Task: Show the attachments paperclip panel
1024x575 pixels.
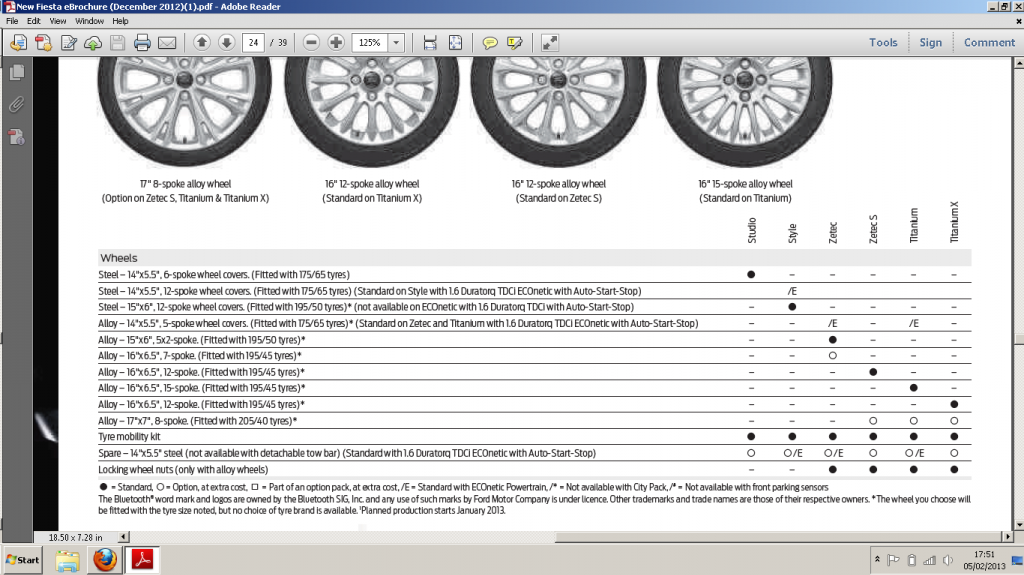Action: click(16, 105)
